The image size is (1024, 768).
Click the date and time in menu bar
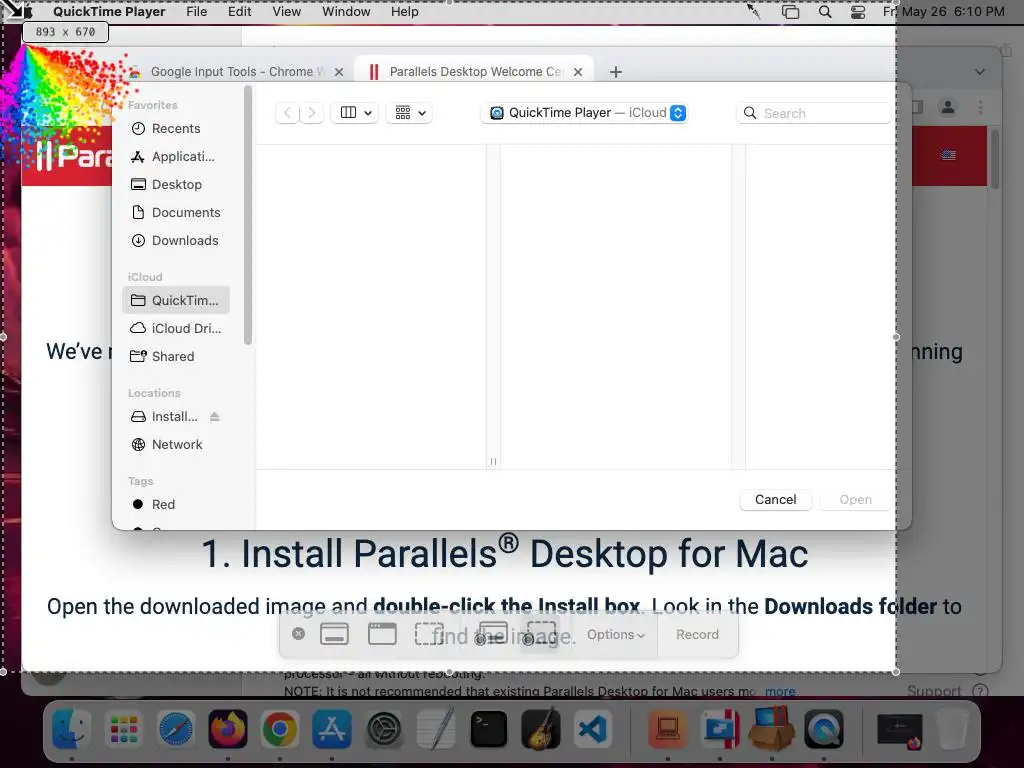pyautogui.click(x=944, y=12)
